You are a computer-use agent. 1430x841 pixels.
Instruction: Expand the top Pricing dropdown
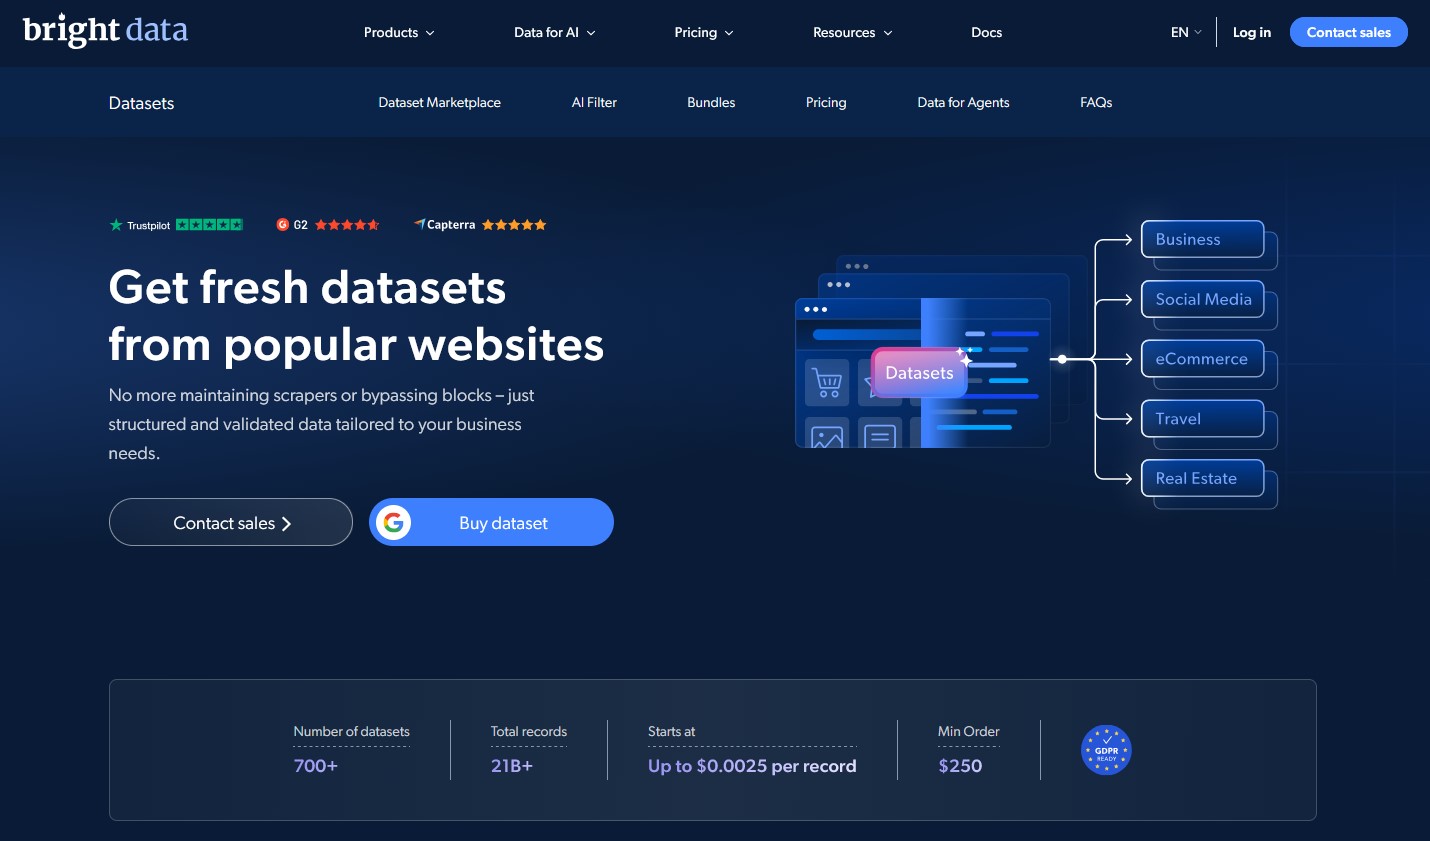pyautogui.click(x=704, y=32)
